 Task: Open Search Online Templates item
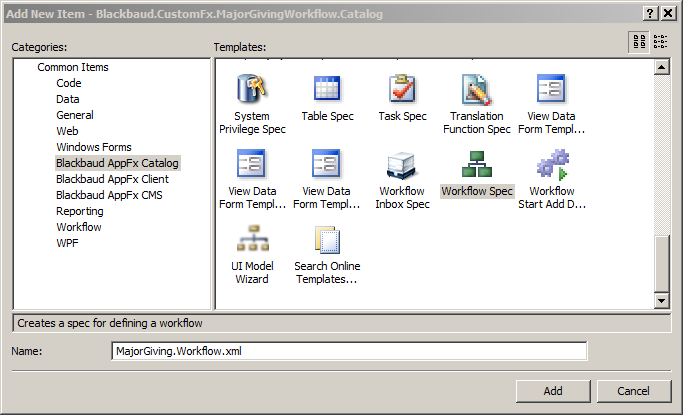[327, 240]
